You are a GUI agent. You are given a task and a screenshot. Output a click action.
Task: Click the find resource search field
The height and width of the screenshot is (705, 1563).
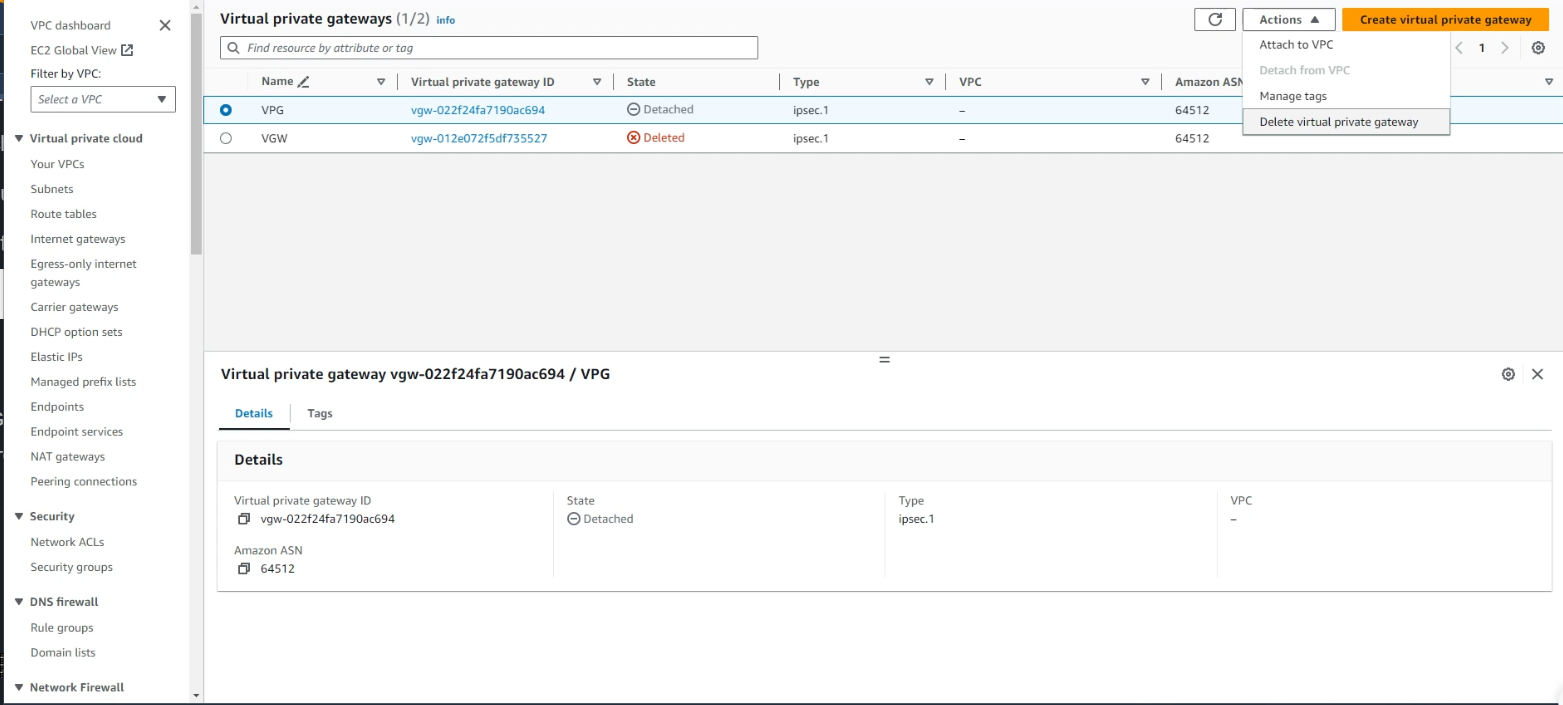[x=490, y=48]
